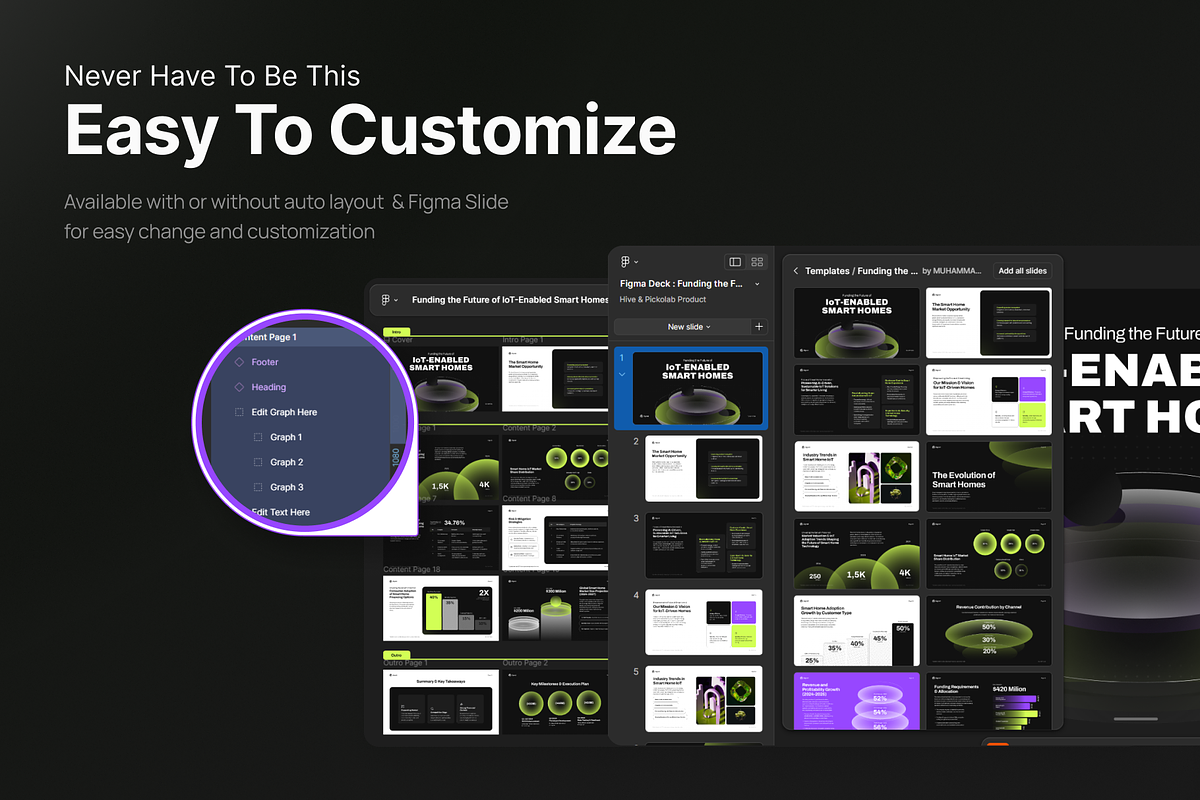Pick purple Revenue and Profitability Growth template
Screen dimensions: 1200x800
pyautogui.click(x=857, y=701)
